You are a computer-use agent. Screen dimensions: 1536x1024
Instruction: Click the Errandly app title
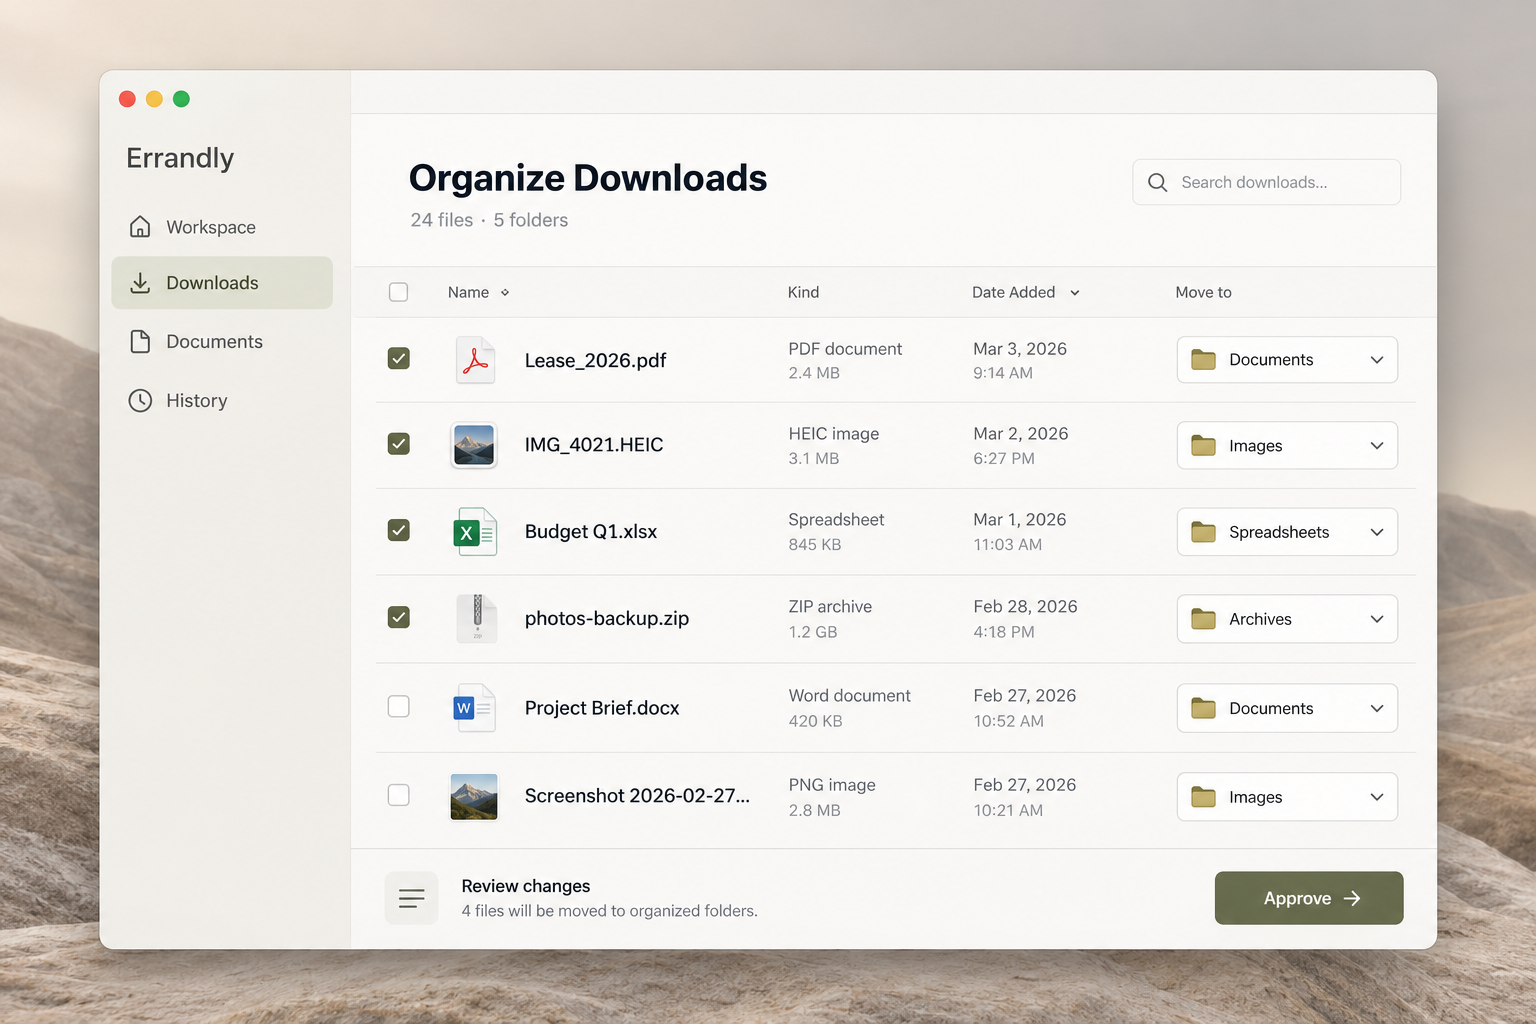180,158
